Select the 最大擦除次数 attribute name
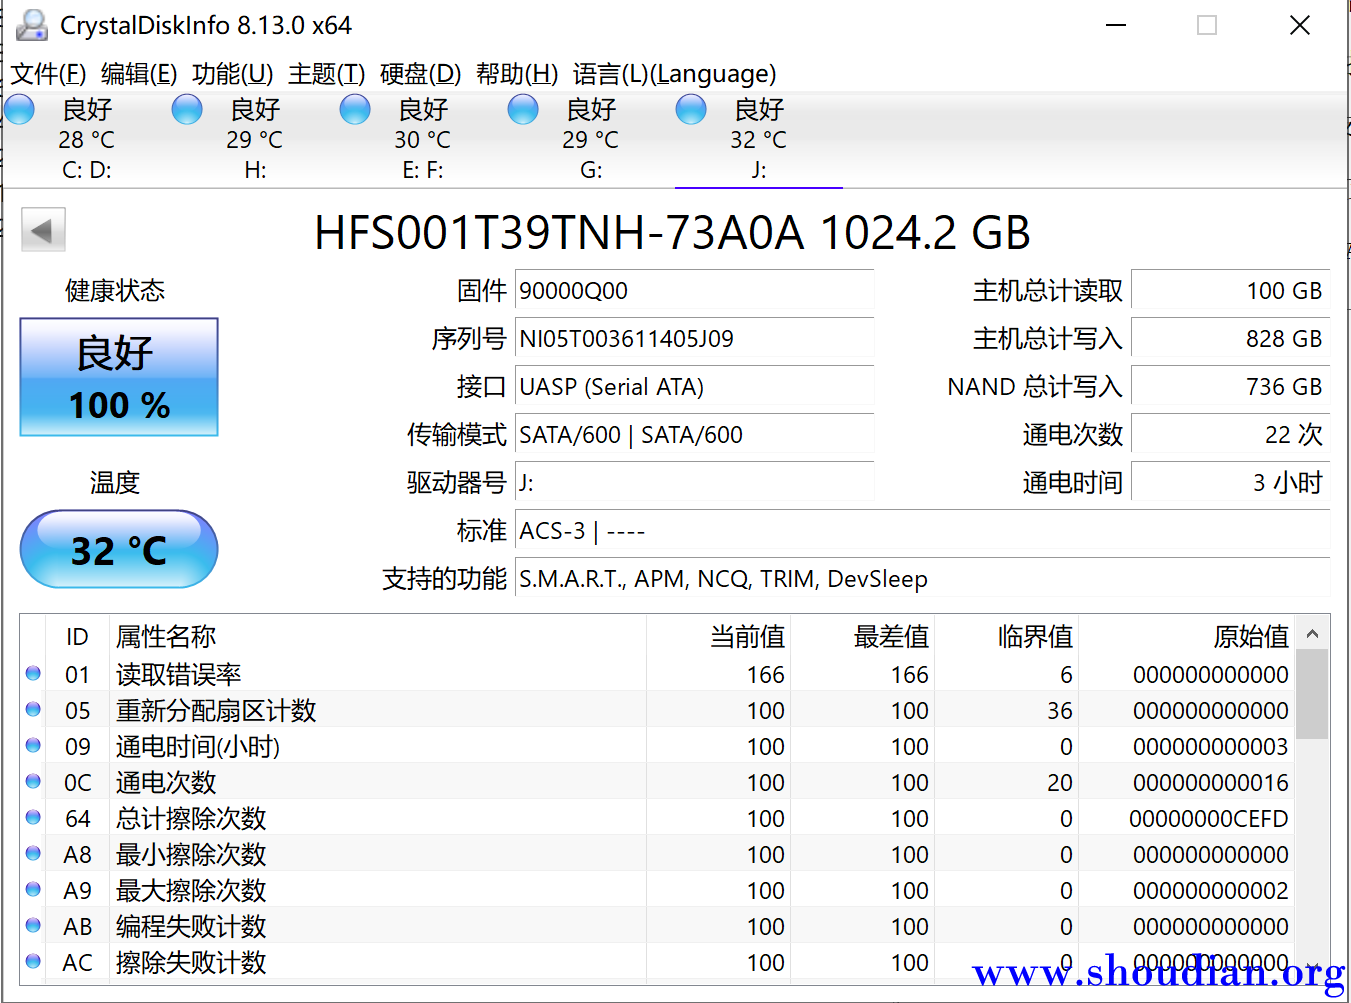Image resolution: width=1351 pixels, height=1003 pixels. (x=191, y=890)
